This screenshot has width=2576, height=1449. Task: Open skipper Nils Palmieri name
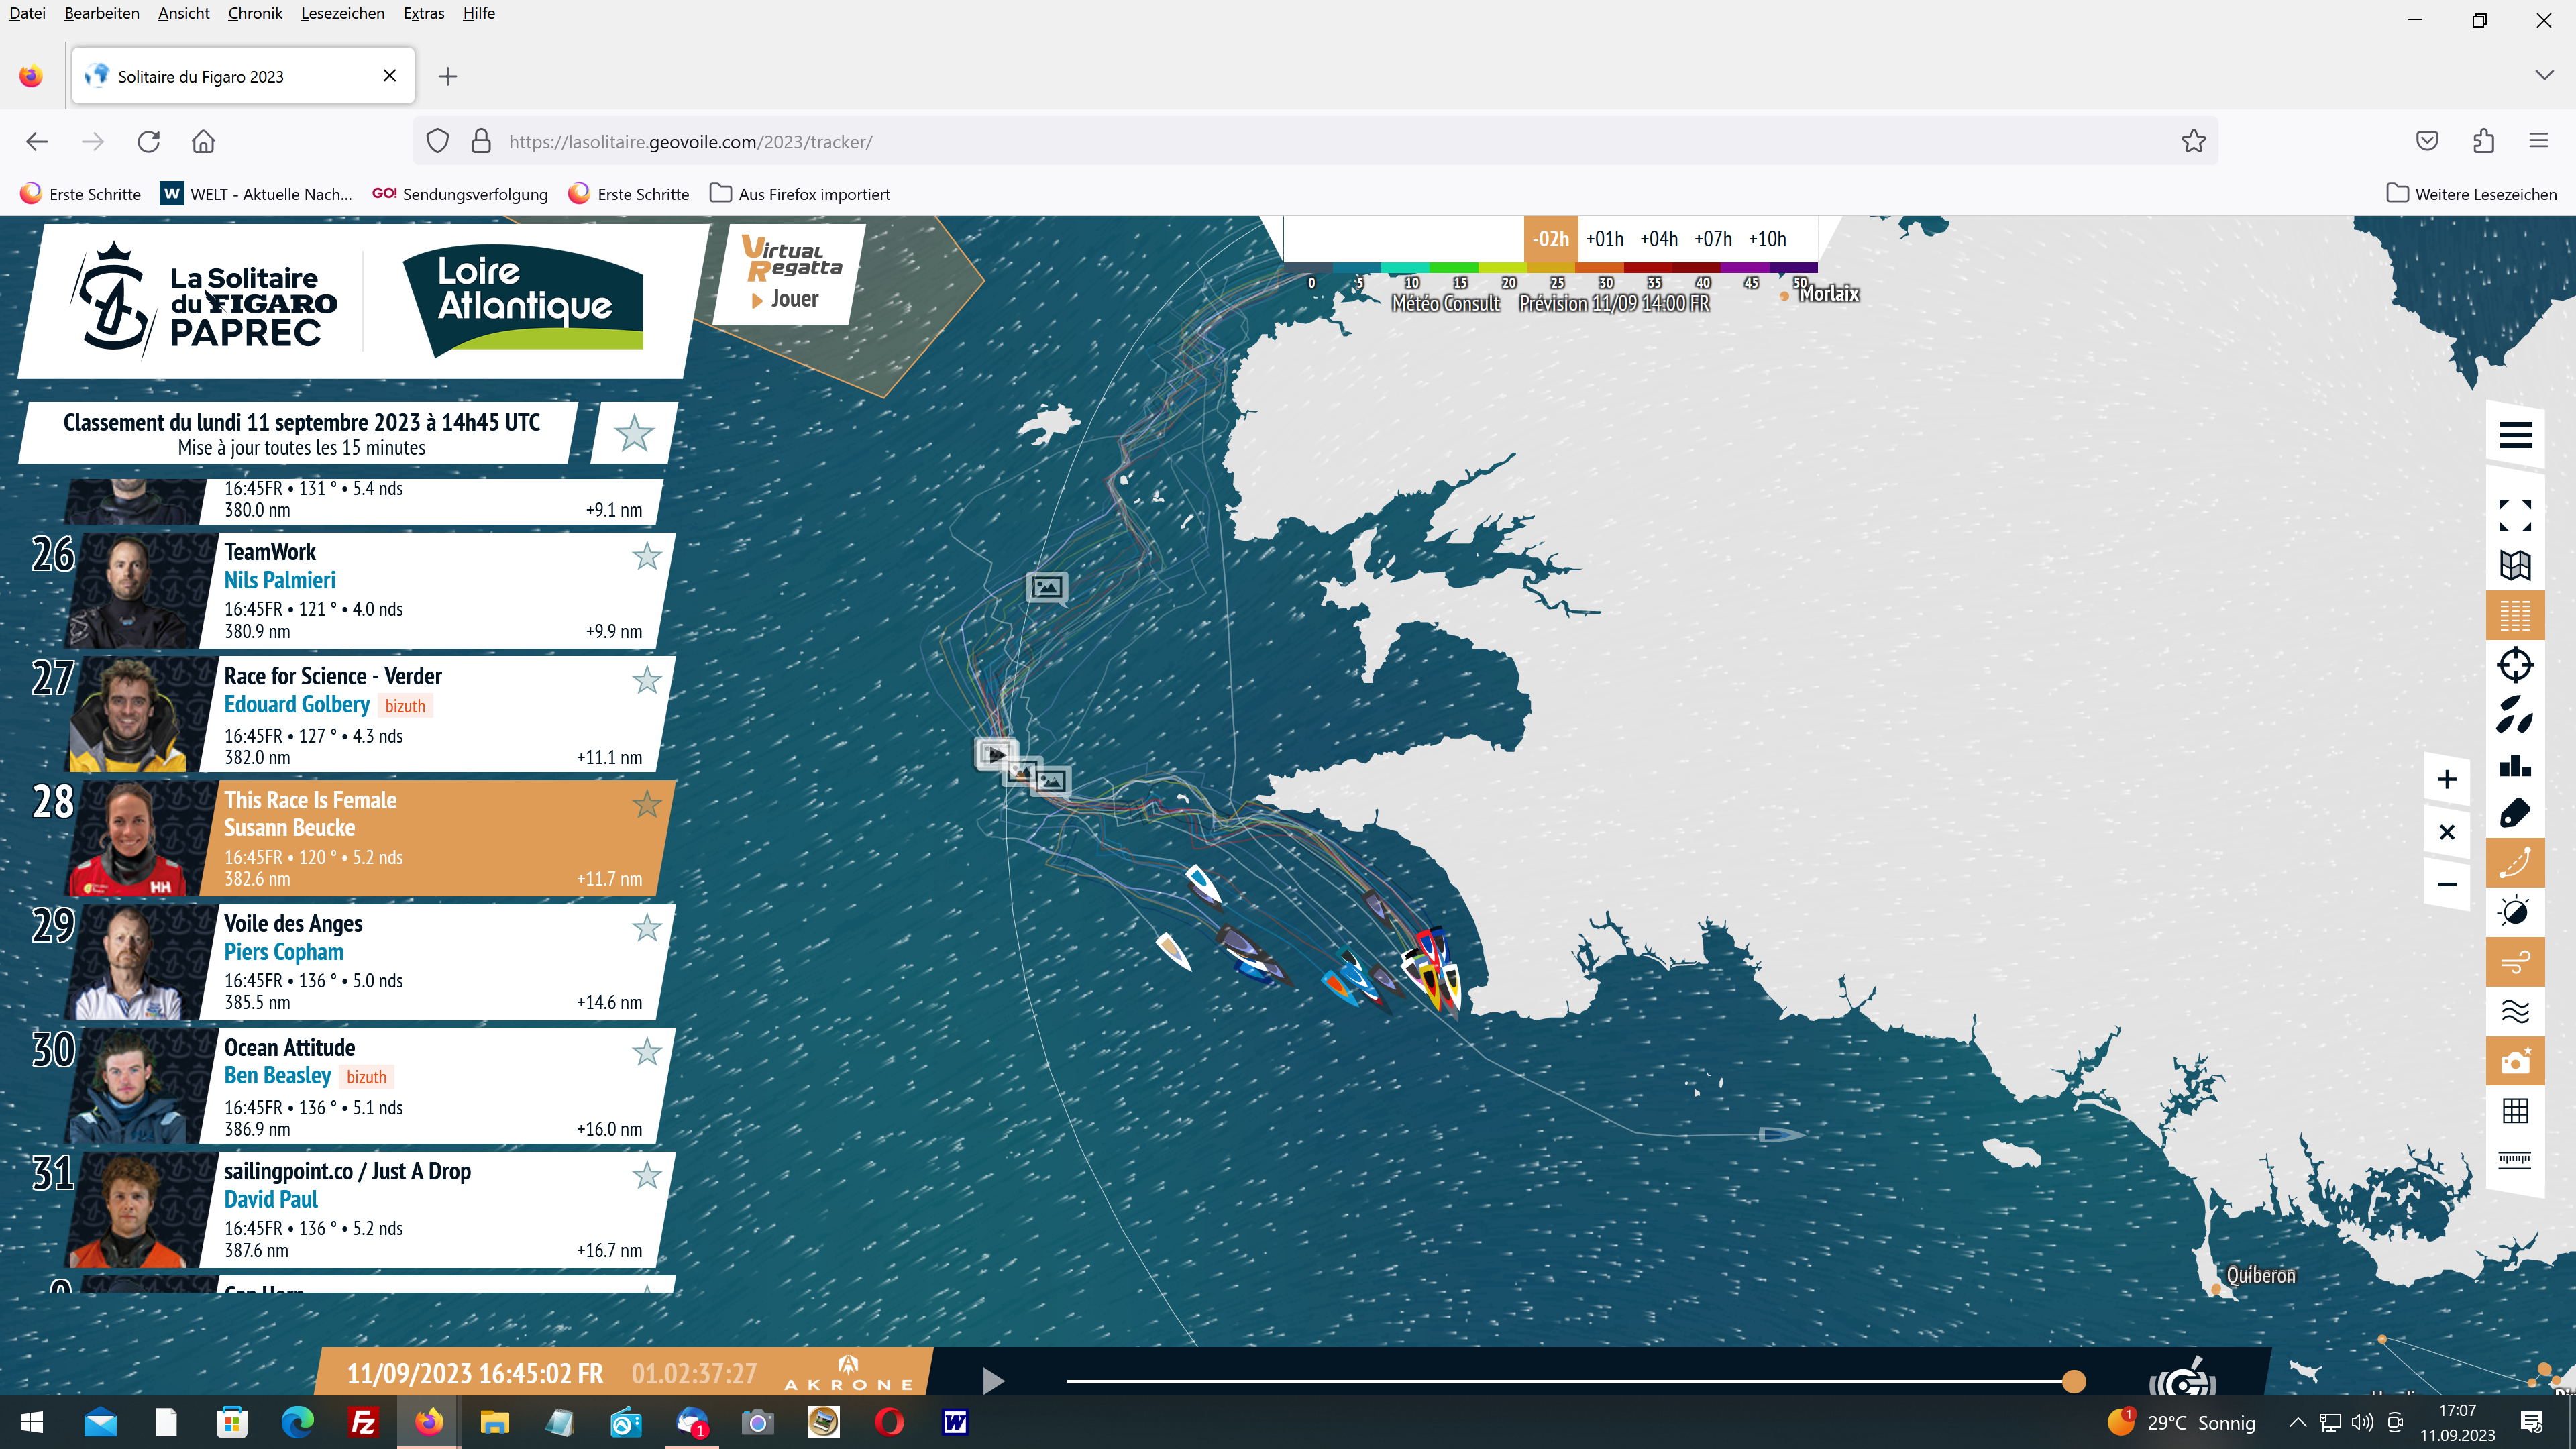[x=280, y=581]
